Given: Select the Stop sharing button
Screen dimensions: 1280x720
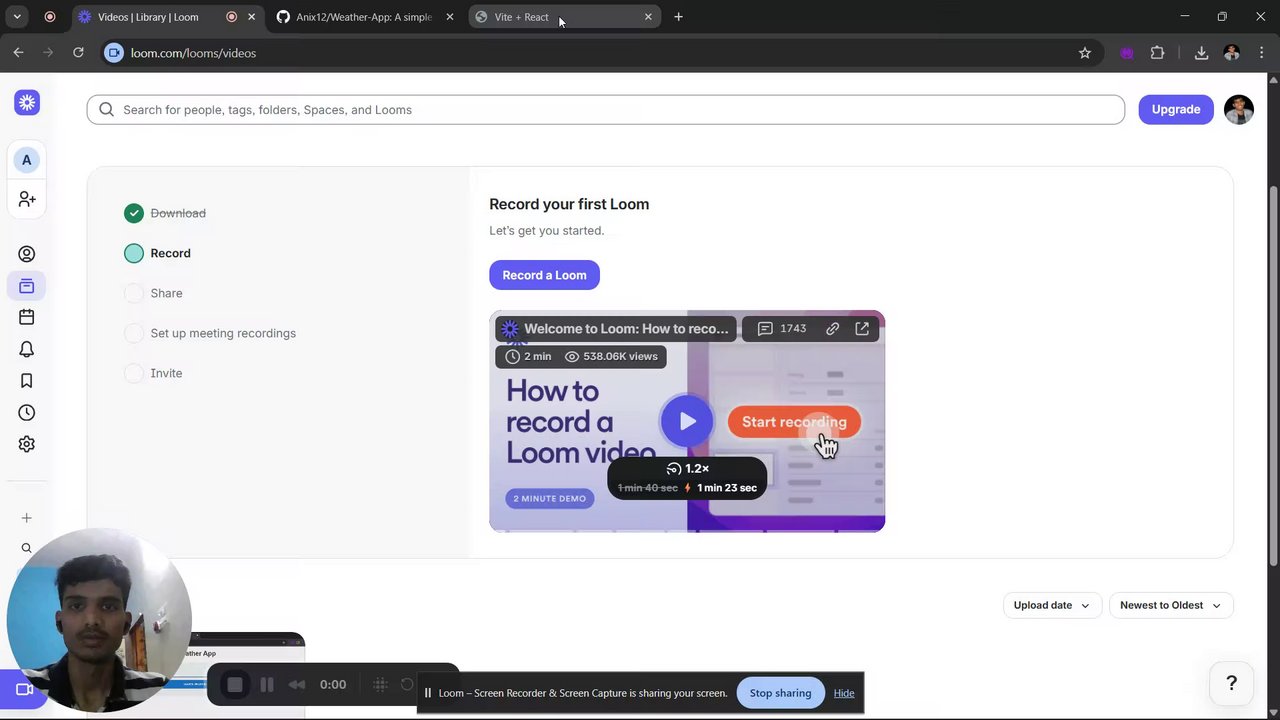Looking at the screenshot, I should 780,693.
